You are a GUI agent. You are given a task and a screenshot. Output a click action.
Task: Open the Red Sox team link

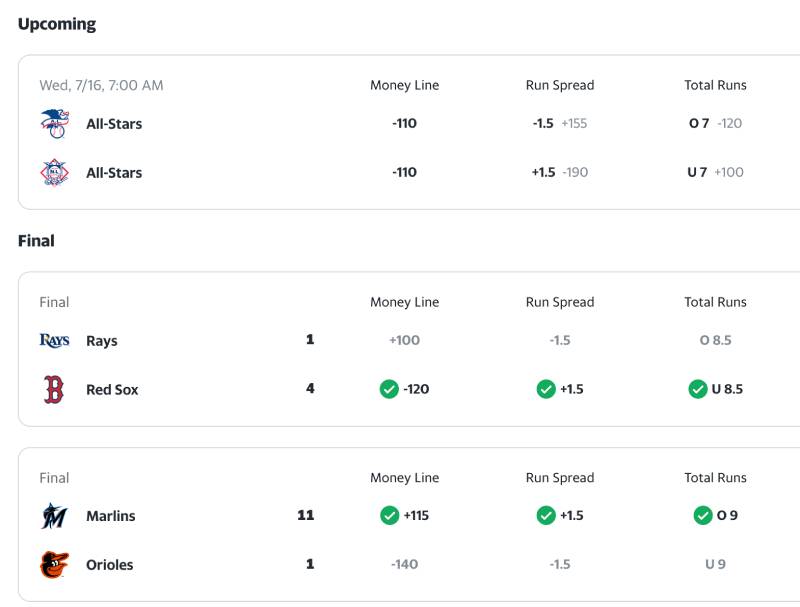click(112, 390)
